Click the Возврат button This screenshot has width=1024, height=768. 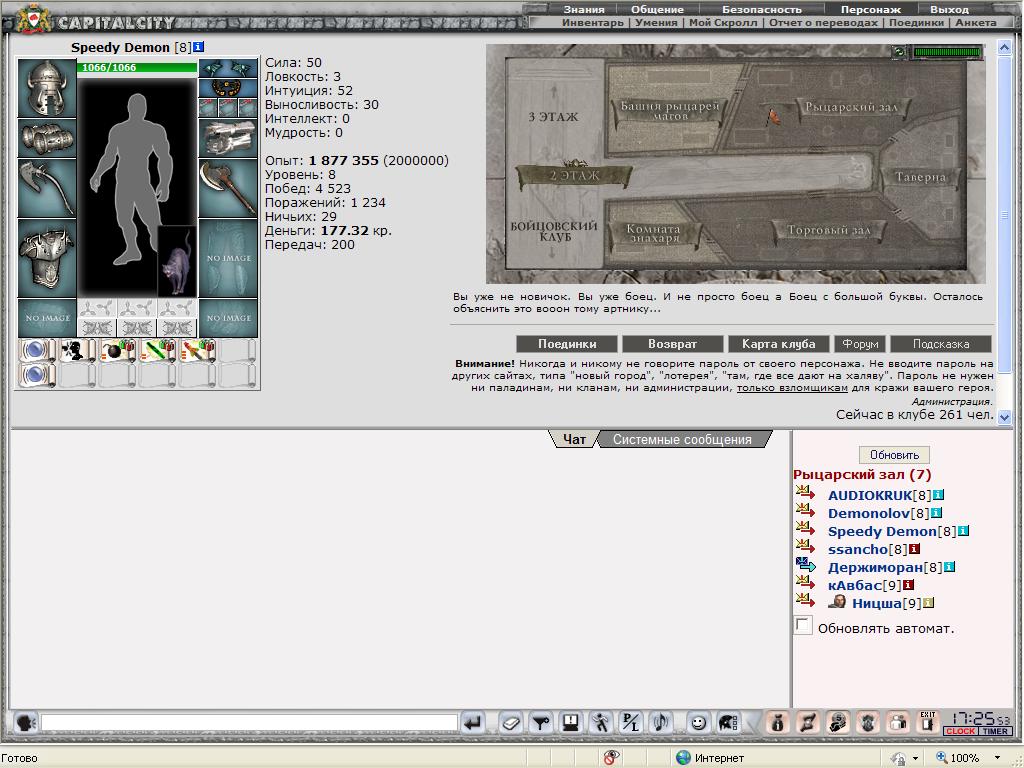coord(672,344)
